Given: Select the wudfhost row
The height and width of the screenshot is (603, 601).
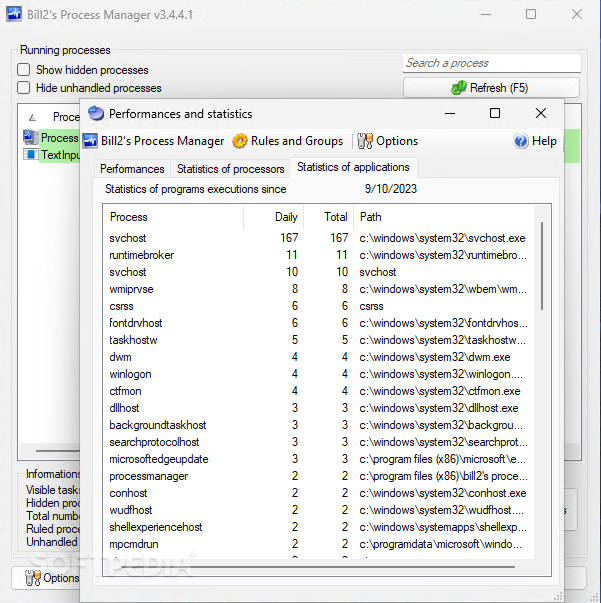Looking at the screenshot, I should [318, 510].
